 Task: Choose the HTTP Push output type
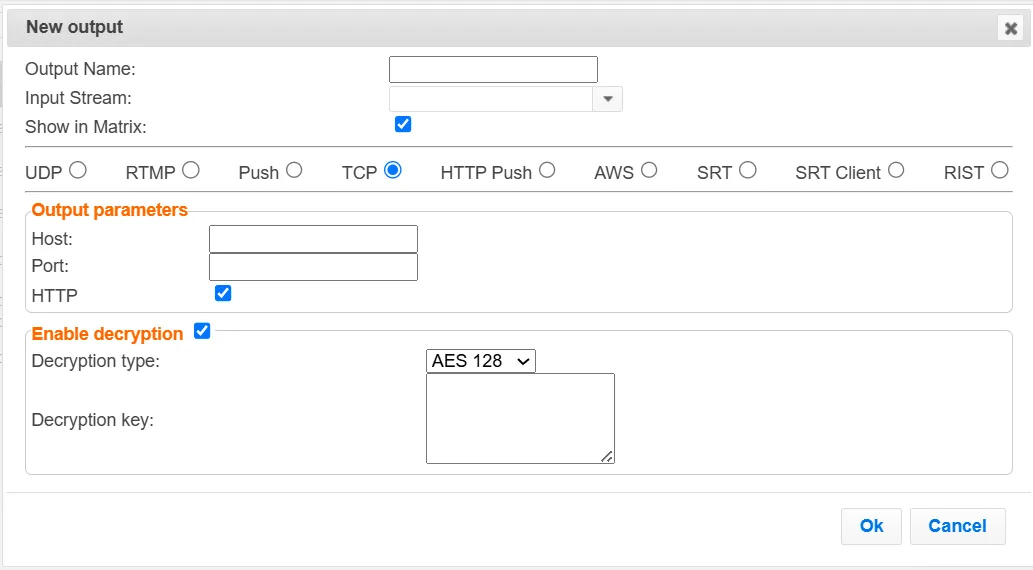tap(547, 171)
